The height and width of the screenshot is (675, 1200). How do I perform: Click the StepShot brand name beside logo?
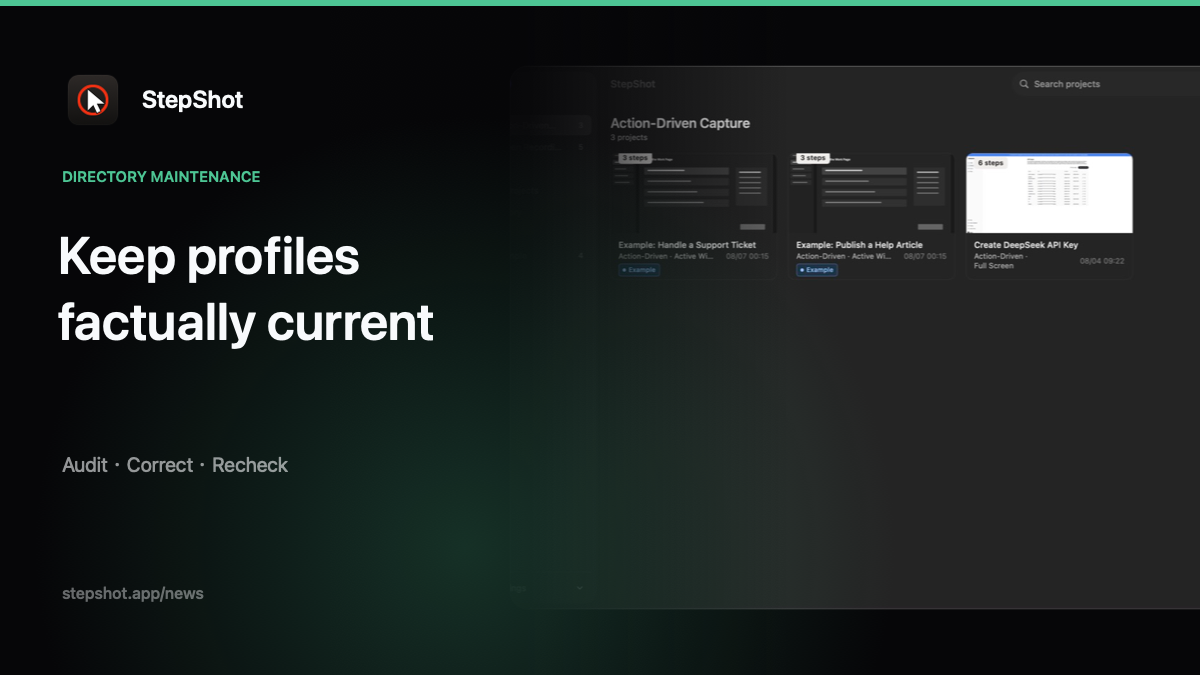[192, 100]
